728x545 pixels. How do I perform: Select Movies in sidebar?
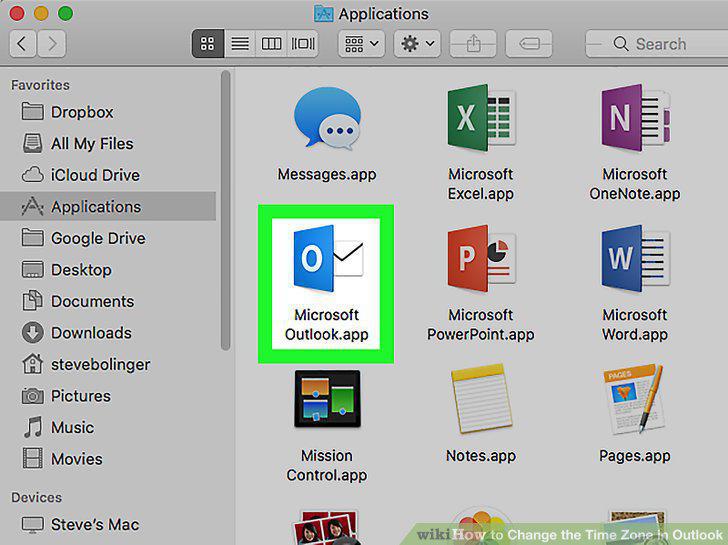108,459
